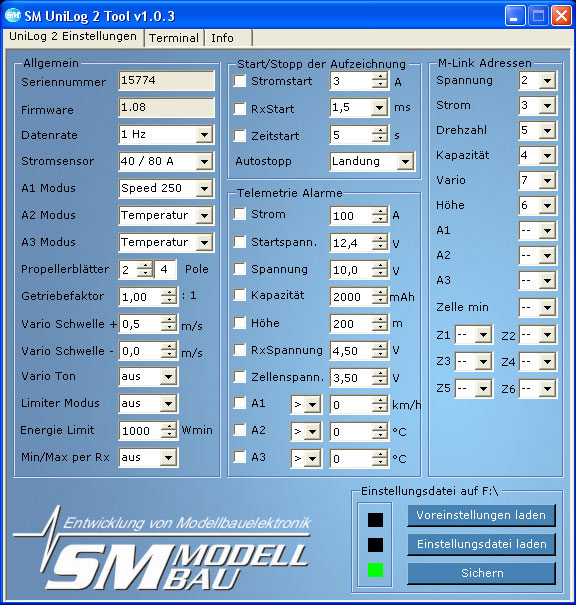Click the Pole count field showing 4

click(x=166, y=269)
